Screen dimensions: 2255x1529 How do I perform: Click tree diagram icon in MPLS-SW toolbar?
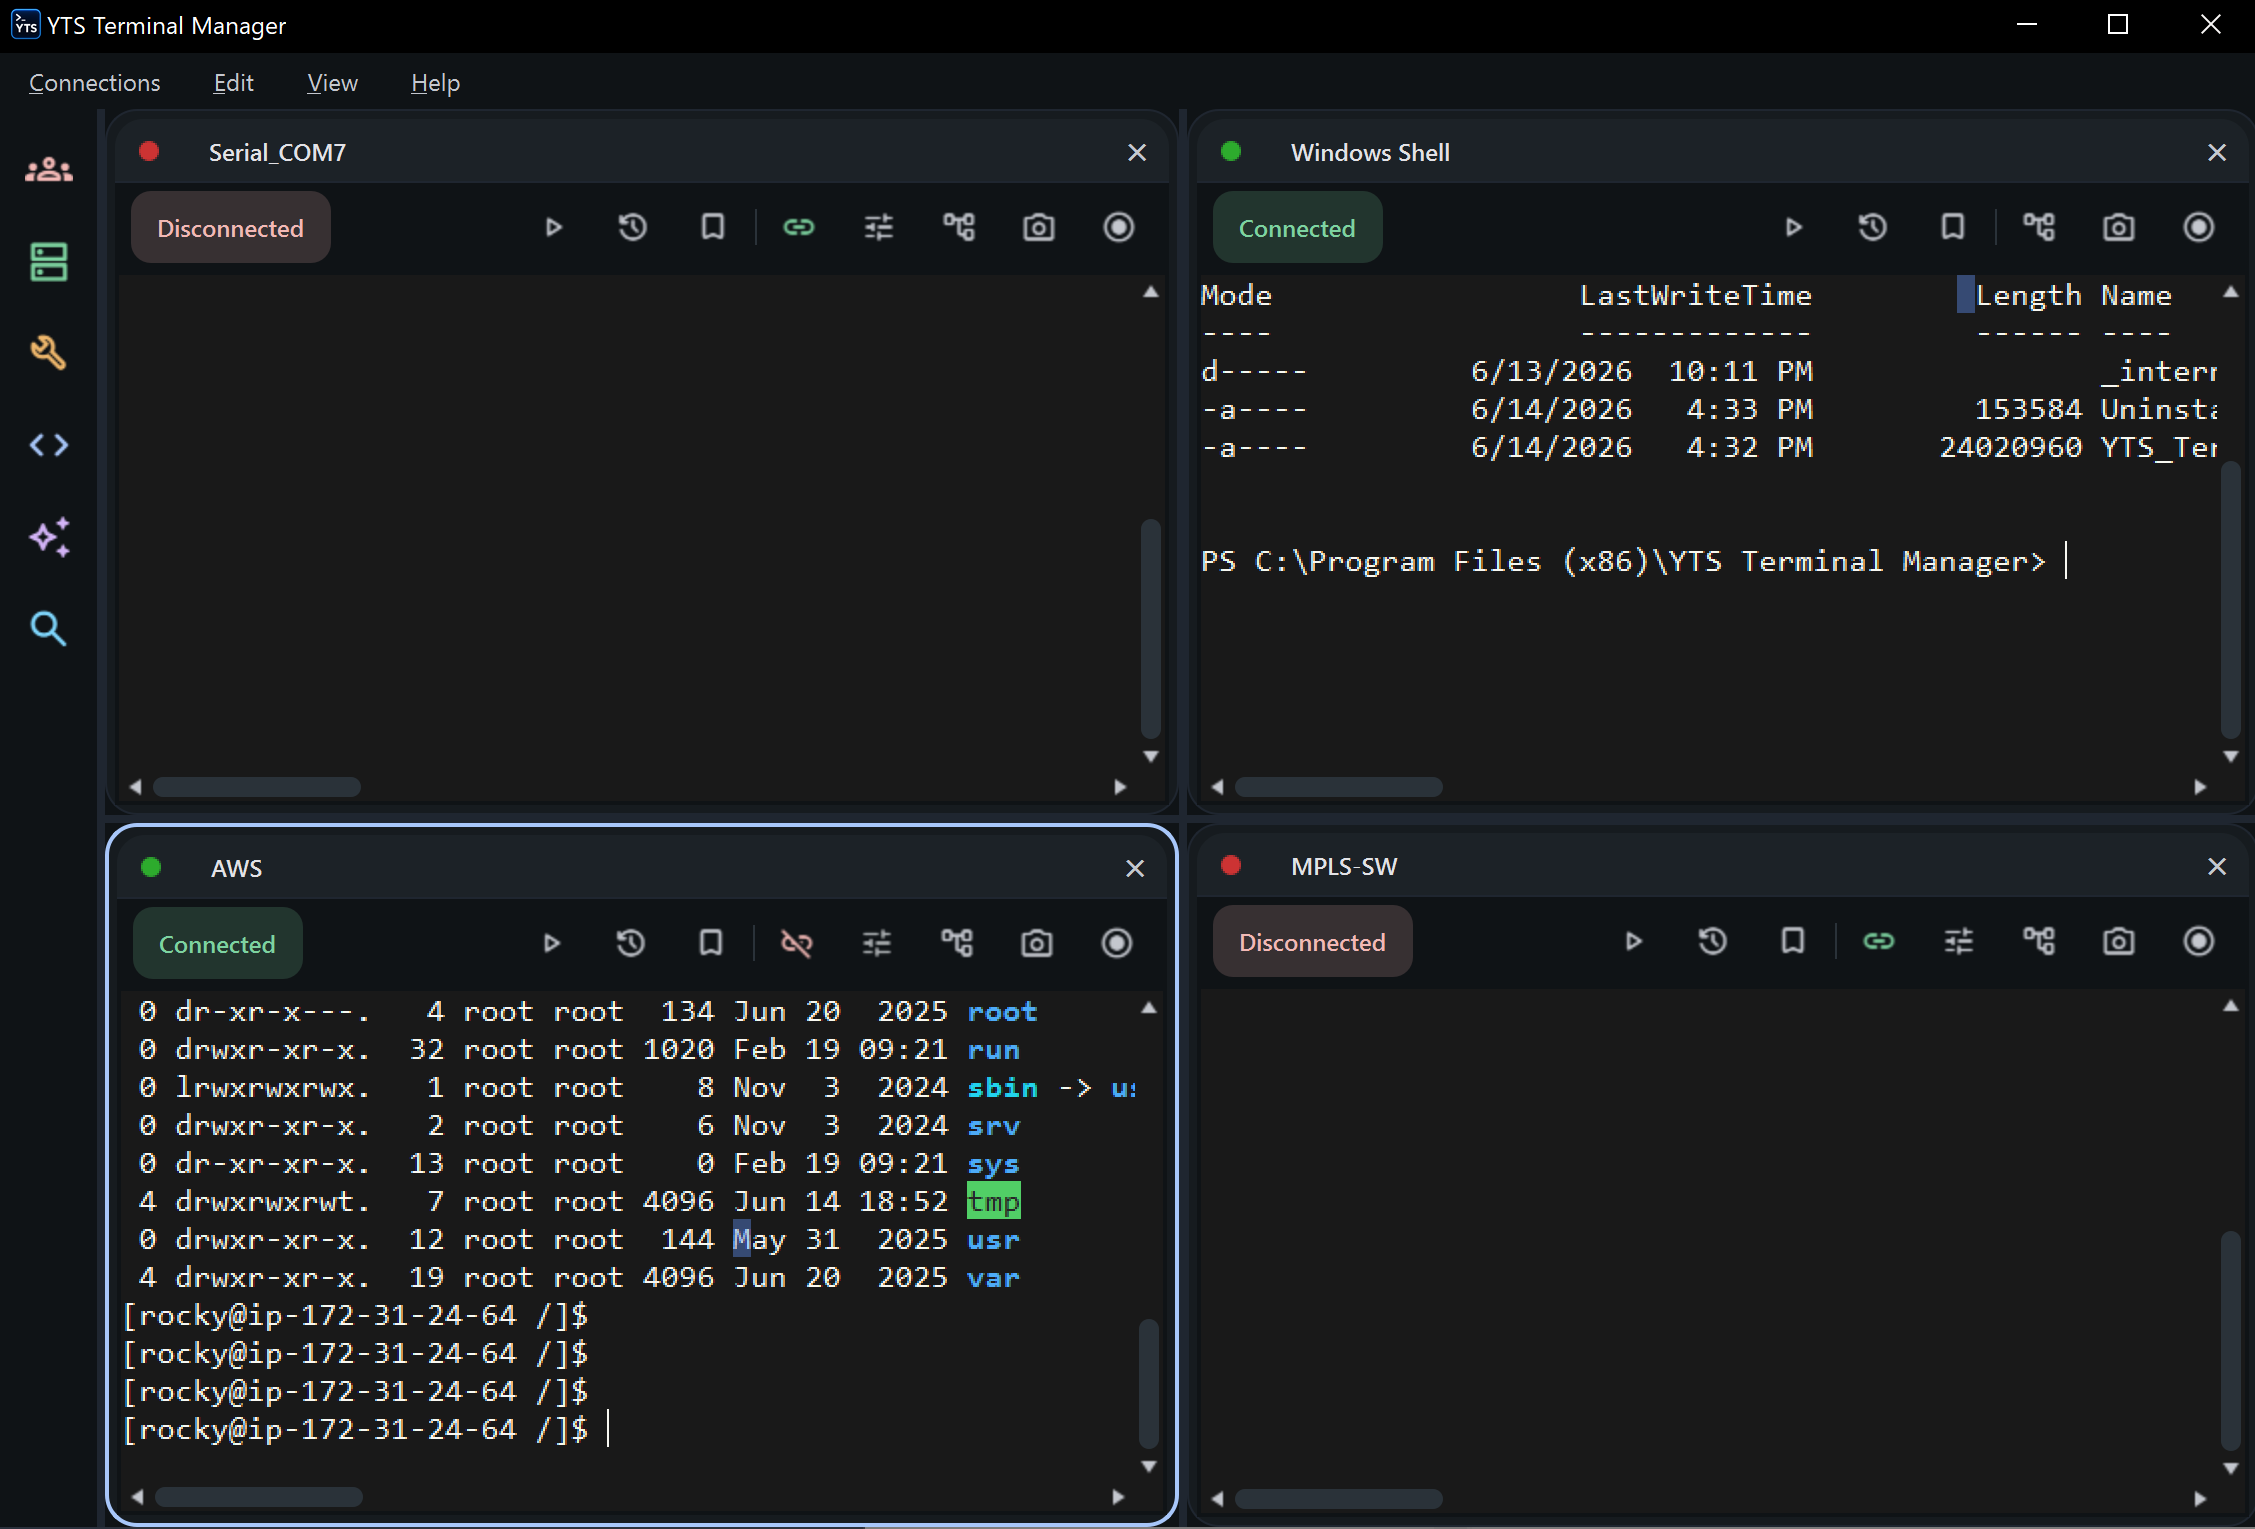tap(2038, 941)
